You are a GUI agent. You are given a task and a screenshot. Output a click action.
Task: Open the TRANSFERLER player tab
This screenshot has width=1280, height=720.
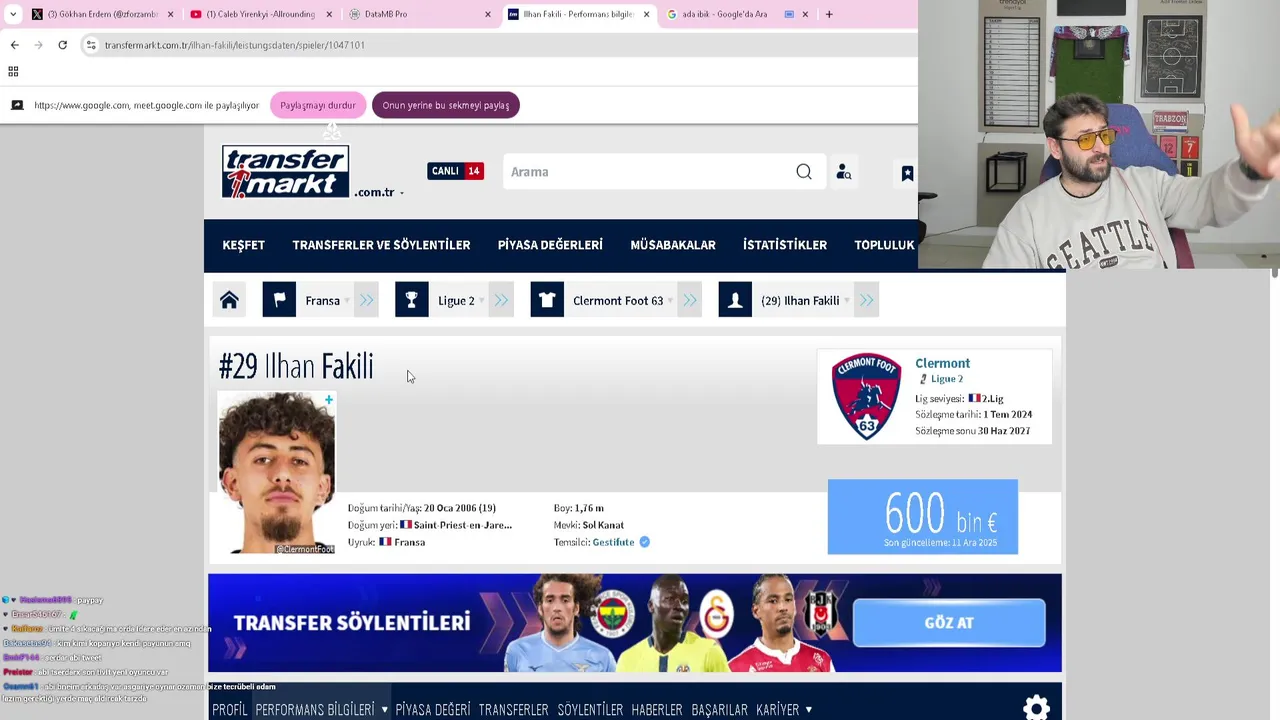513,710
